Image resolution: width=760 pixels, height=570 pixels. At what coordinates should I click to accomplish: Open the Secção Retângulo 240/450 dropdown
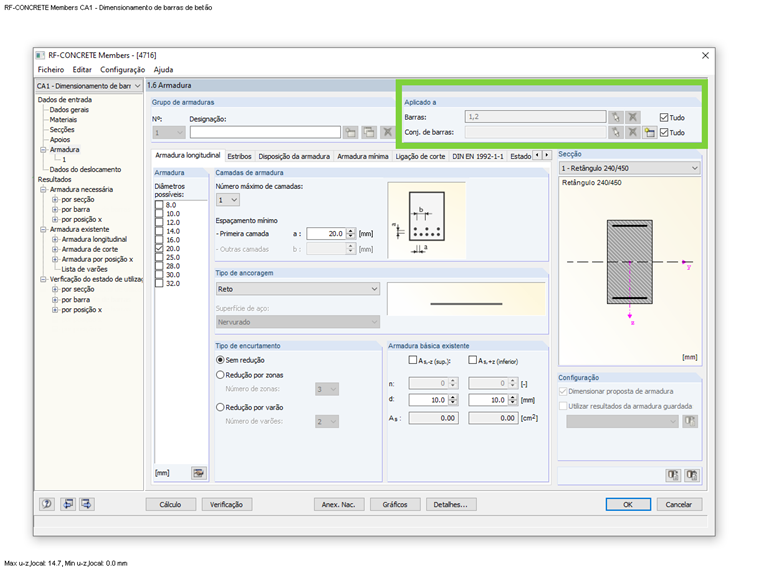(630, 168)
